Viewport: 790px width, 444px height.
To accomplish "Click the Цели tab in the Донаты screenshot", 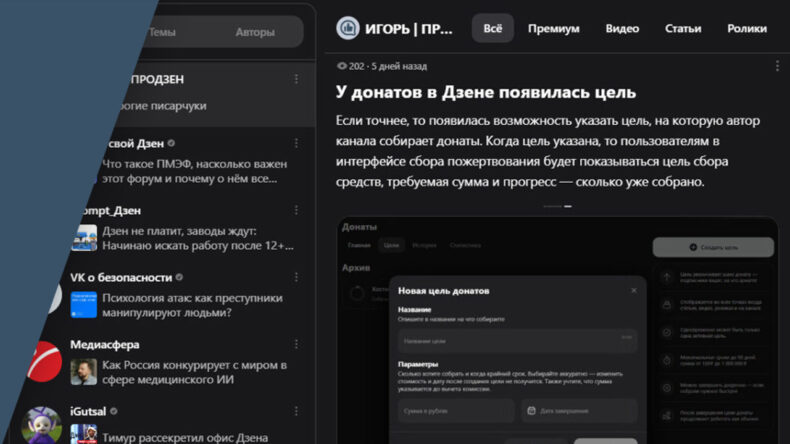I will [x=391, y=245].
